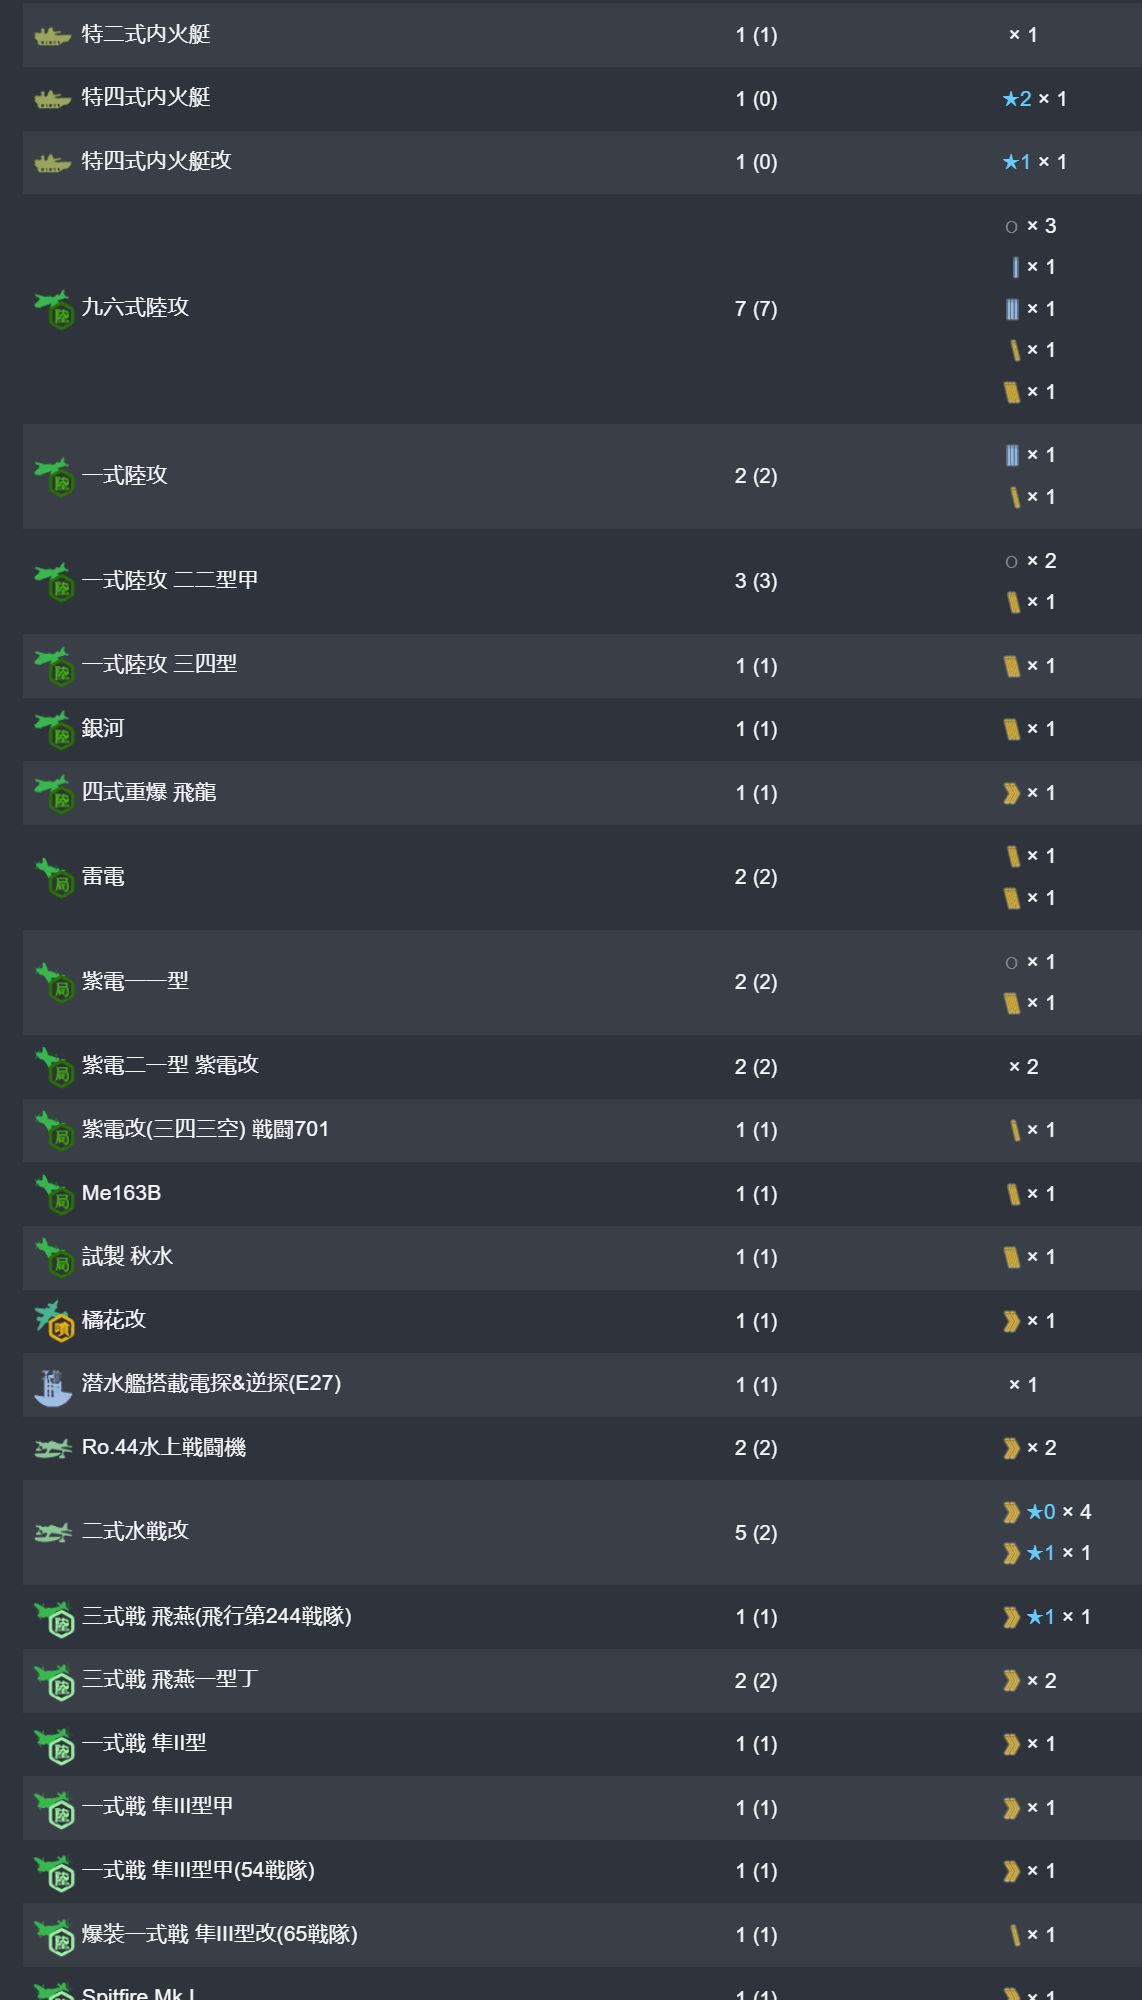Click the 紫電改(三四三空) 戦闘701 entry
The height and width of the screenshot is (2000, 1142).
pyautogui.click(x=205, y=1129)
